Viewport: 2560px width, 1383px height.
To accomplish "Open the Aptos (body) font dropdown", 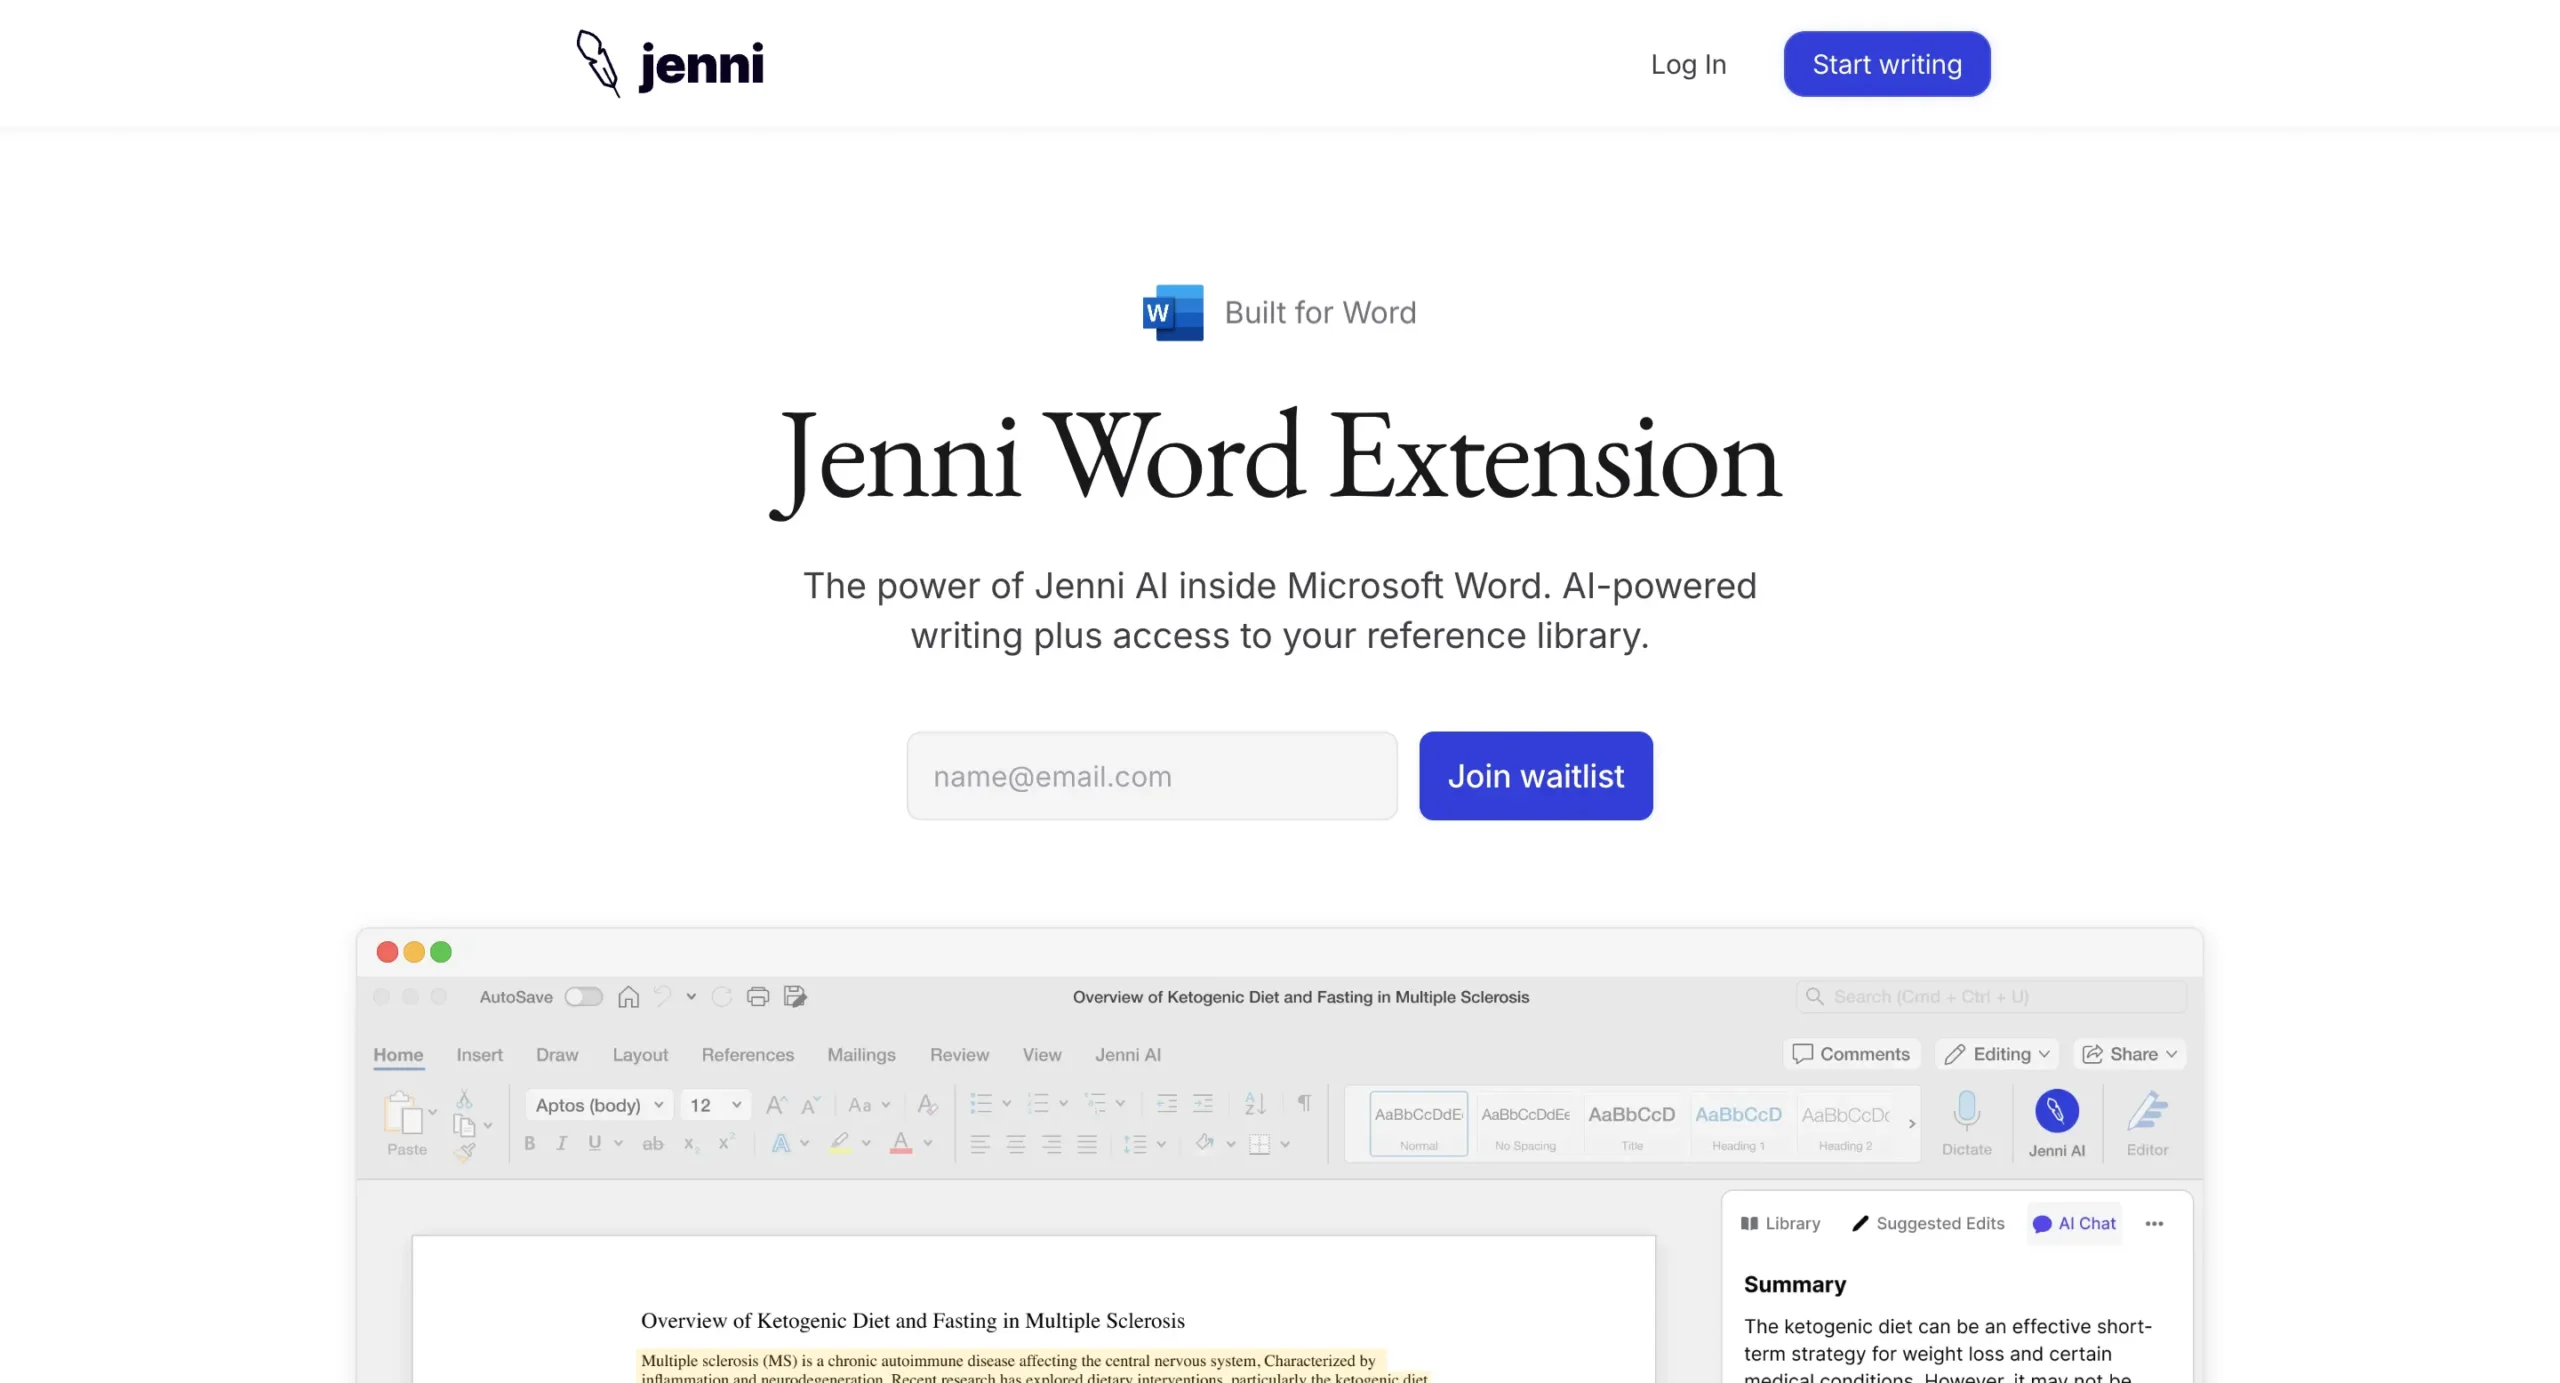I will click(x=598, y=1105).
